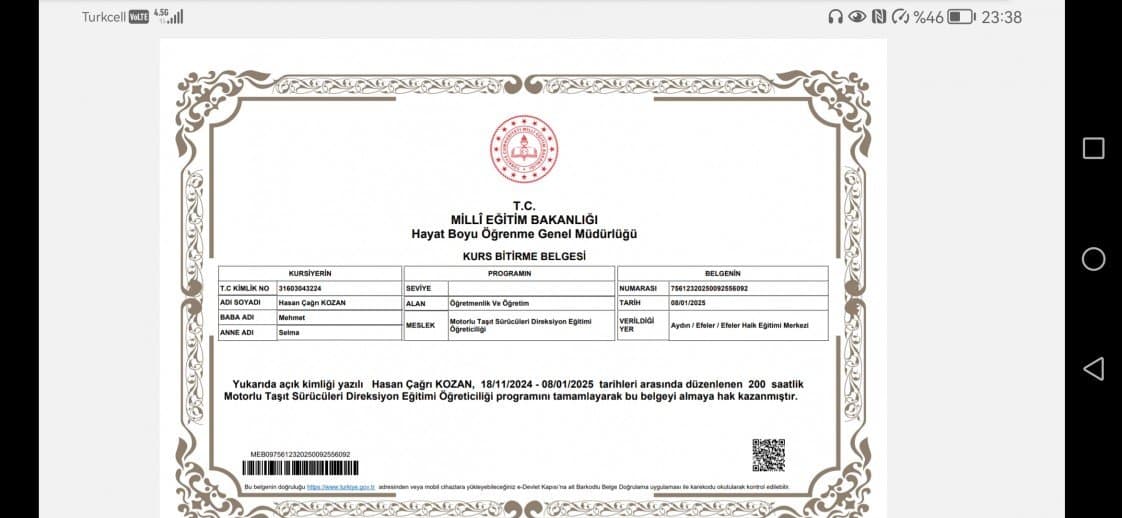This screenshot has width=1122, height=518.
Task: Tap the BELGENİN table header
Action: click(x=723, y=273)
